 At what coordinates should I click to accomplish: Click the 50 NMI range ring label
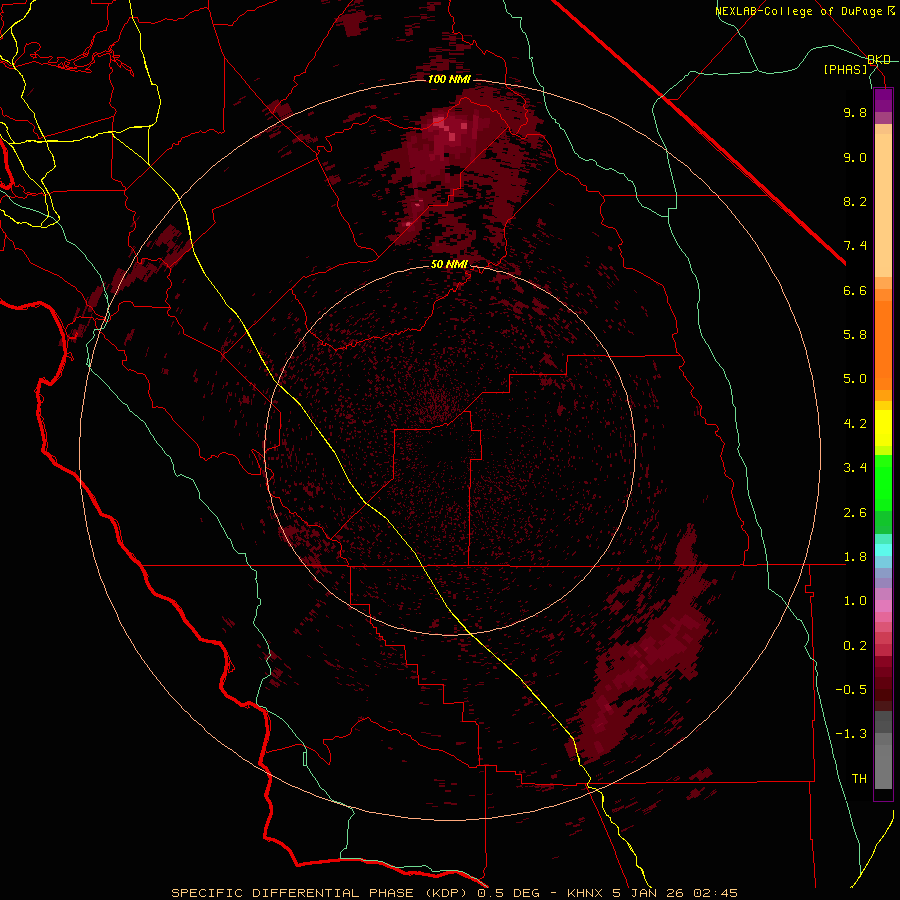click(449, 264)
